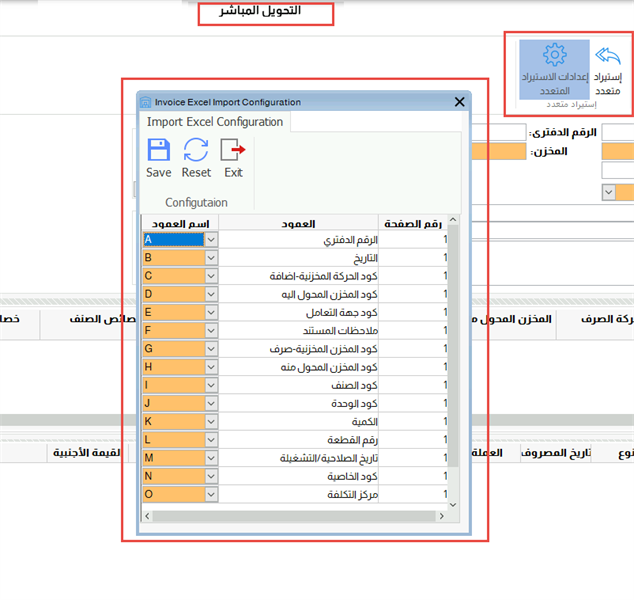The width and height of the screenshot is (634, 600).
Task: Click the Save icon in Configuration group
Action: click(x=158, y=151)
